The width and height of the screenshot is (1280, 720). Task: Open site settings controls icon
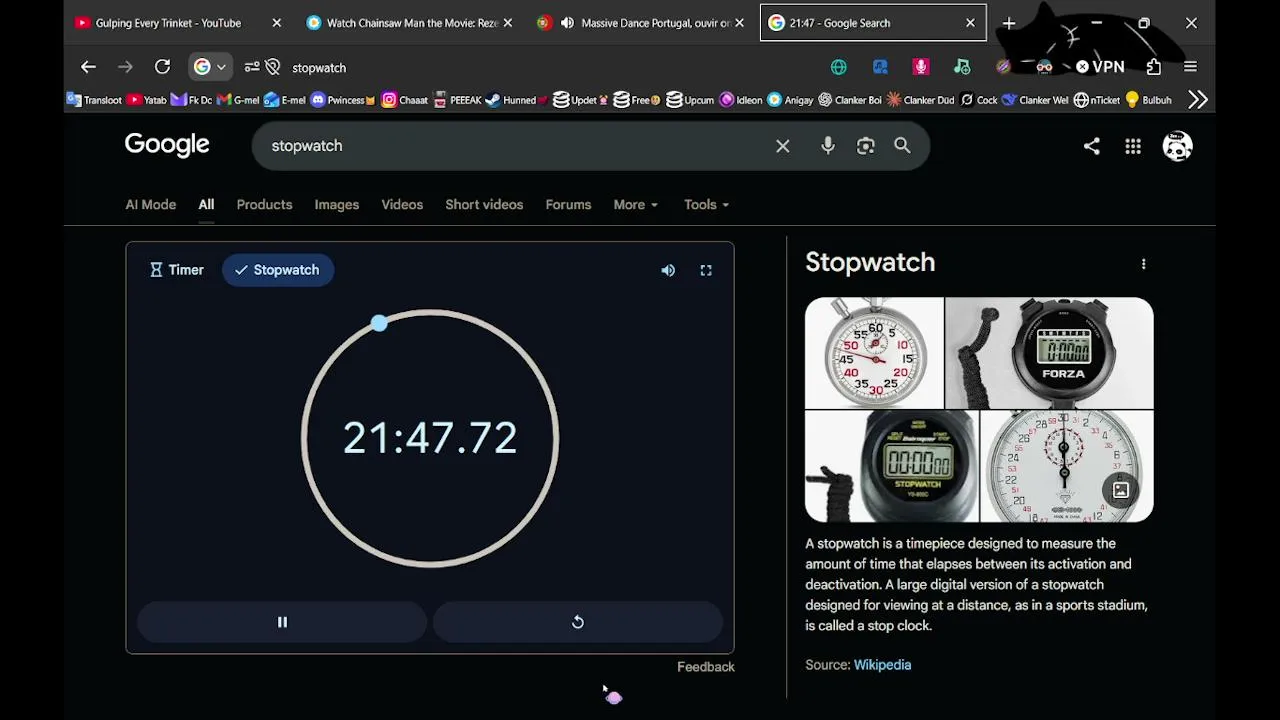[x=252, y=67]
